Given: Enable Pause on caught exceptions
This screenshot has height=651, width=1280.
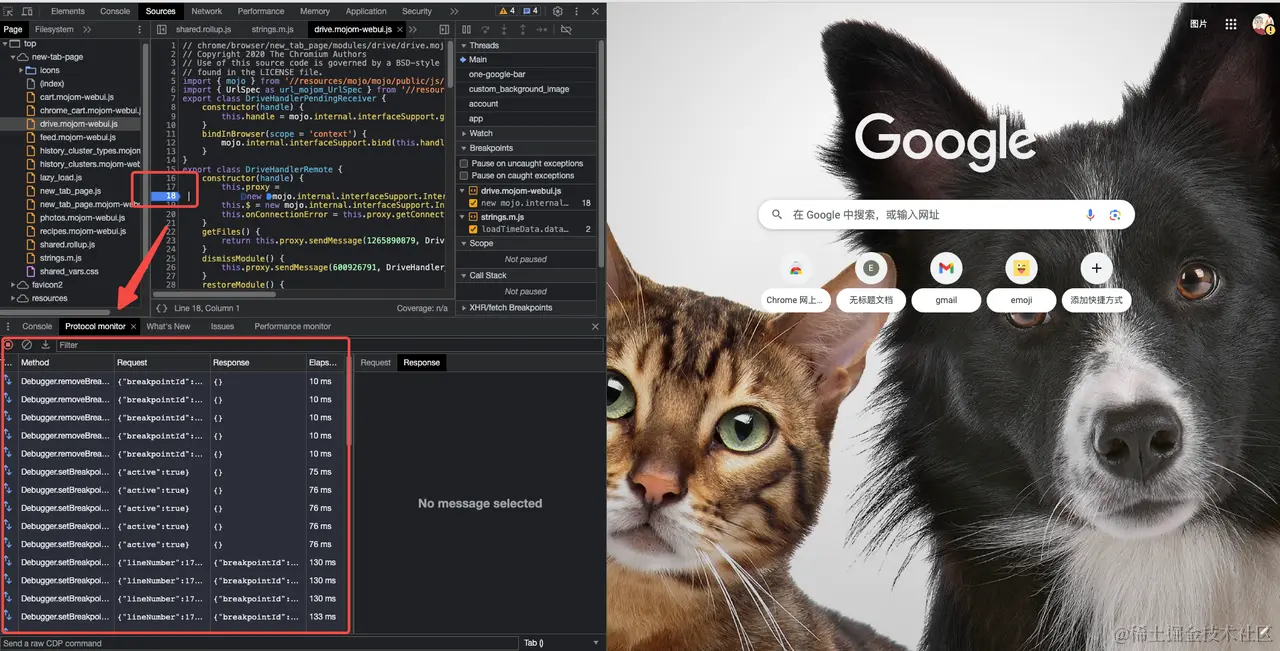Looking at the screenshot, I should [464, 176].
